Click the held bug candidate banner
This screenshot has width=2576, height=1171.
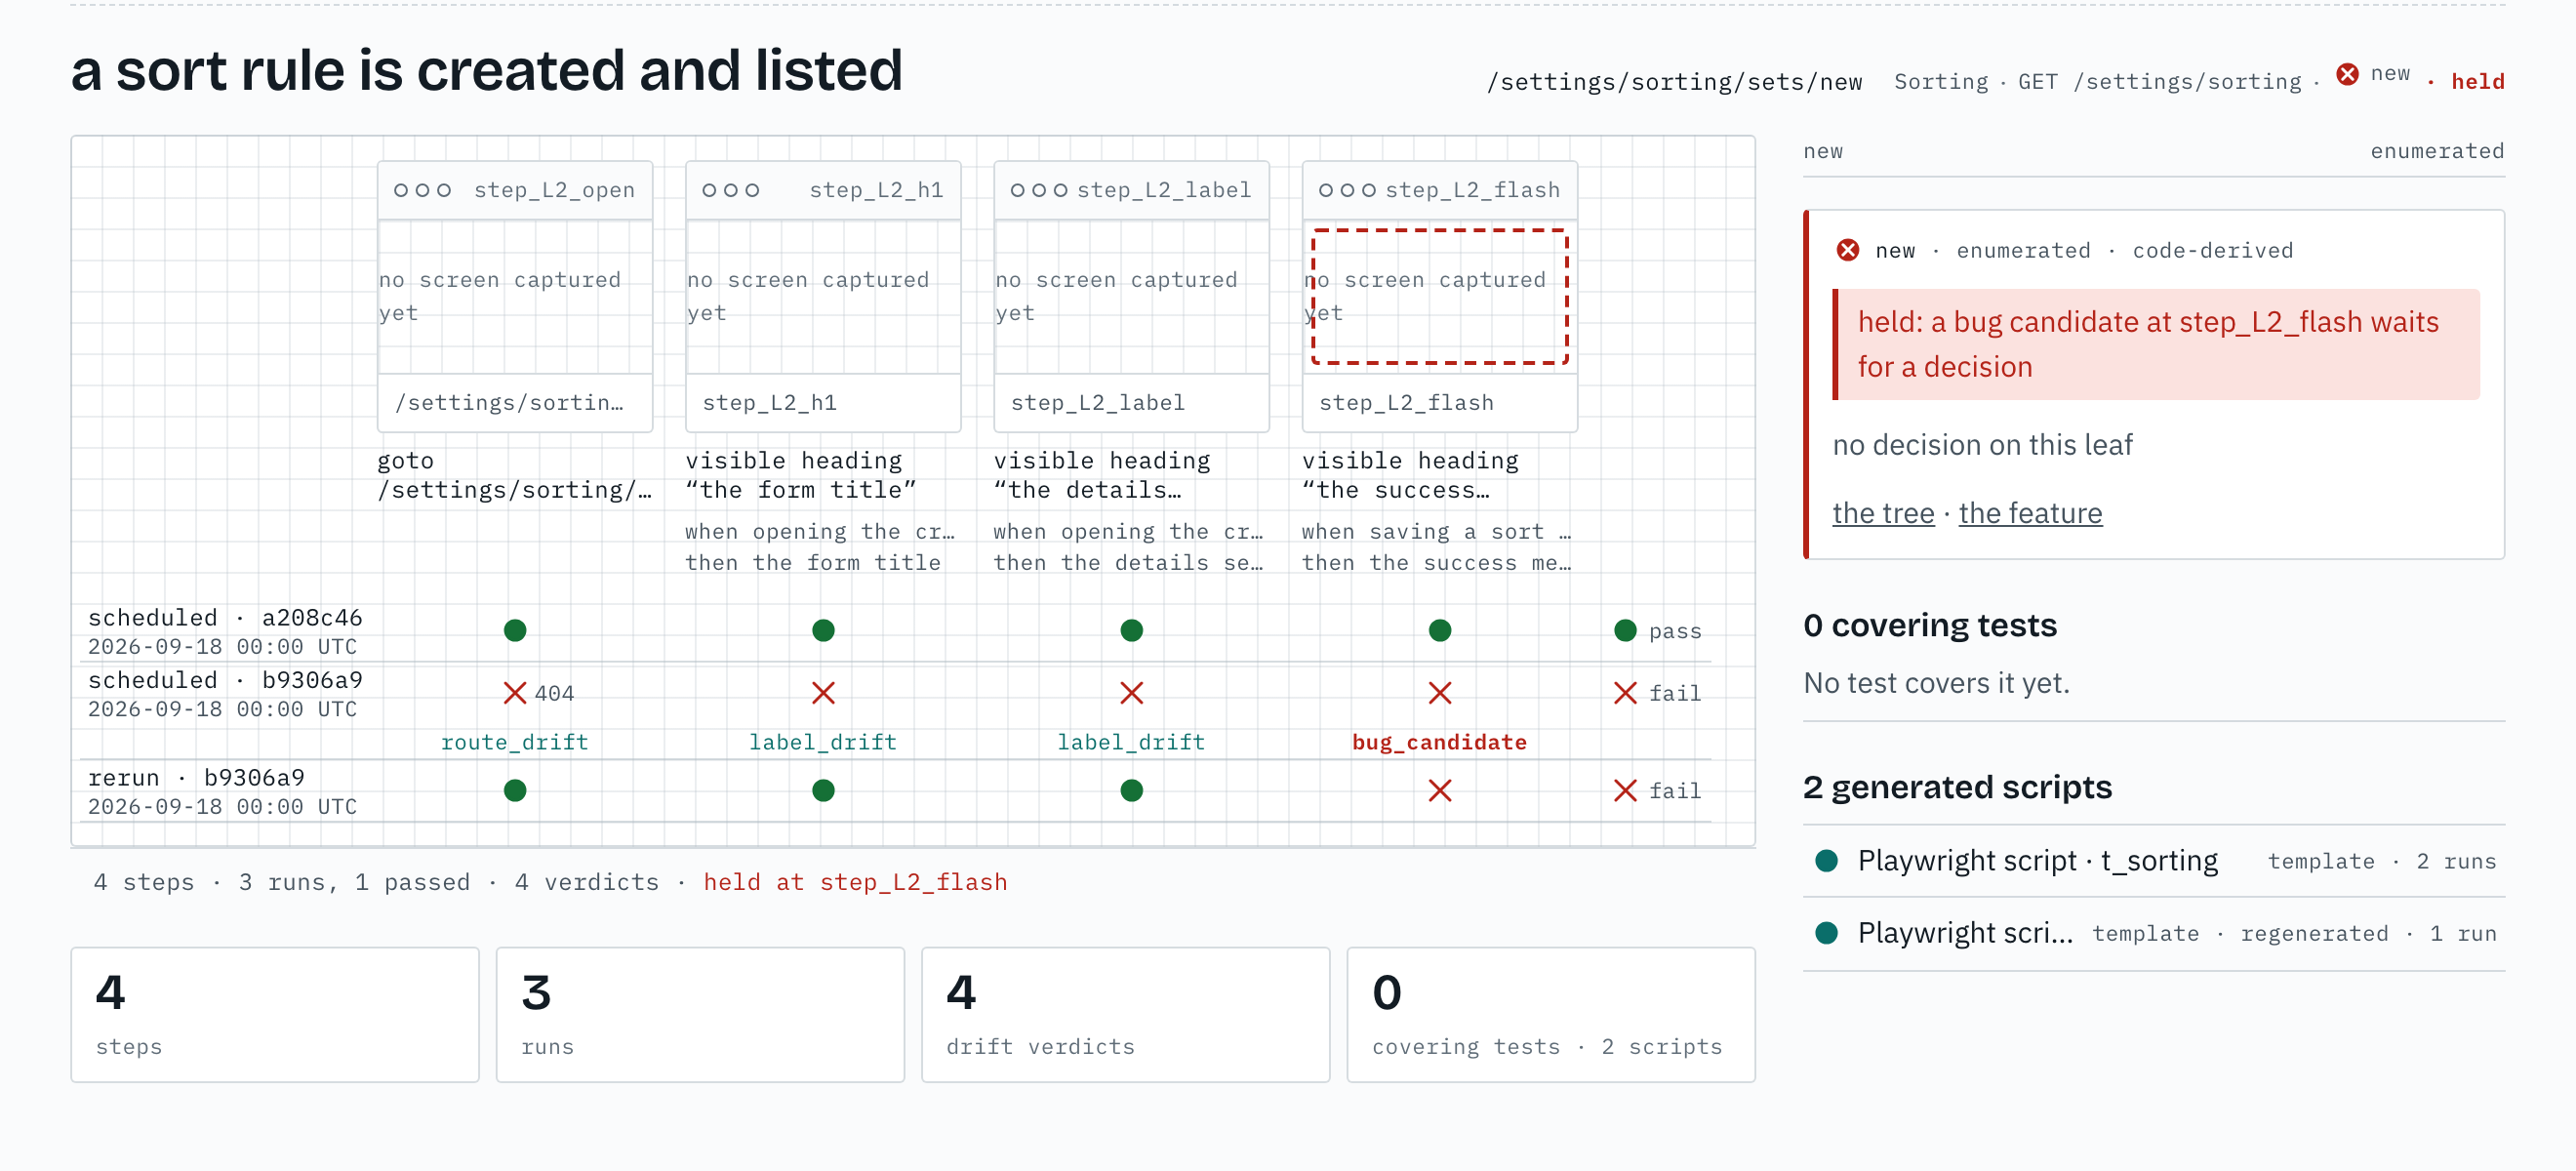coord(2155,345)
